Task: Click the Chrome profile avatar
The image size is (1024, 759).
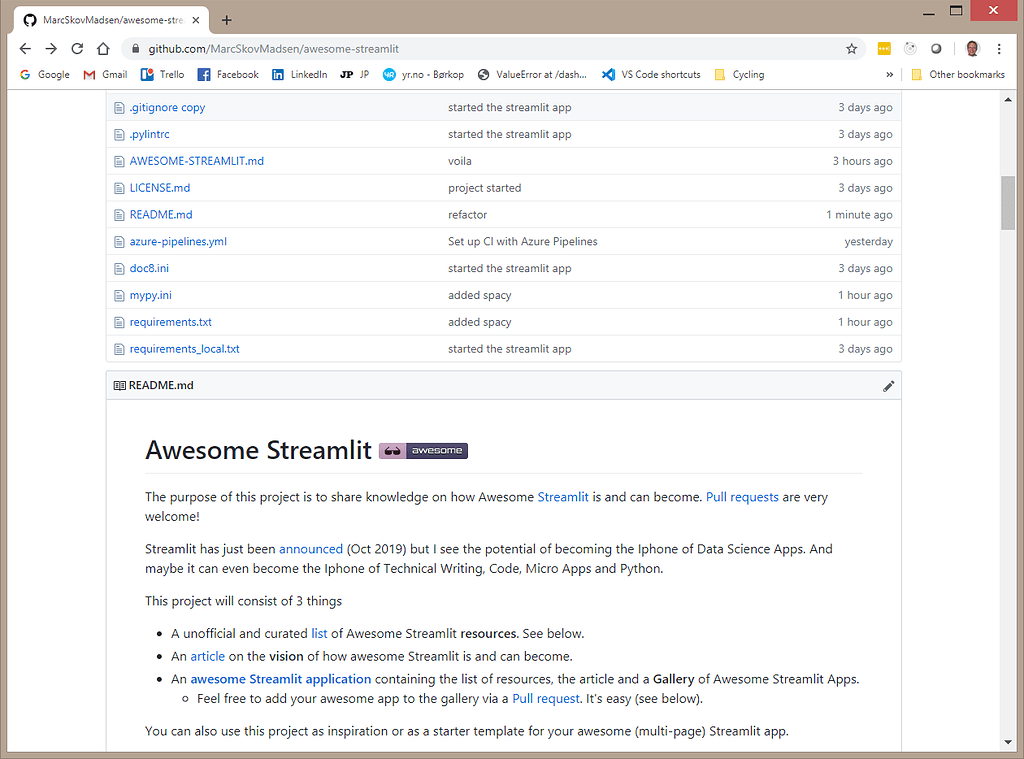Action: [x=971, y=48]
